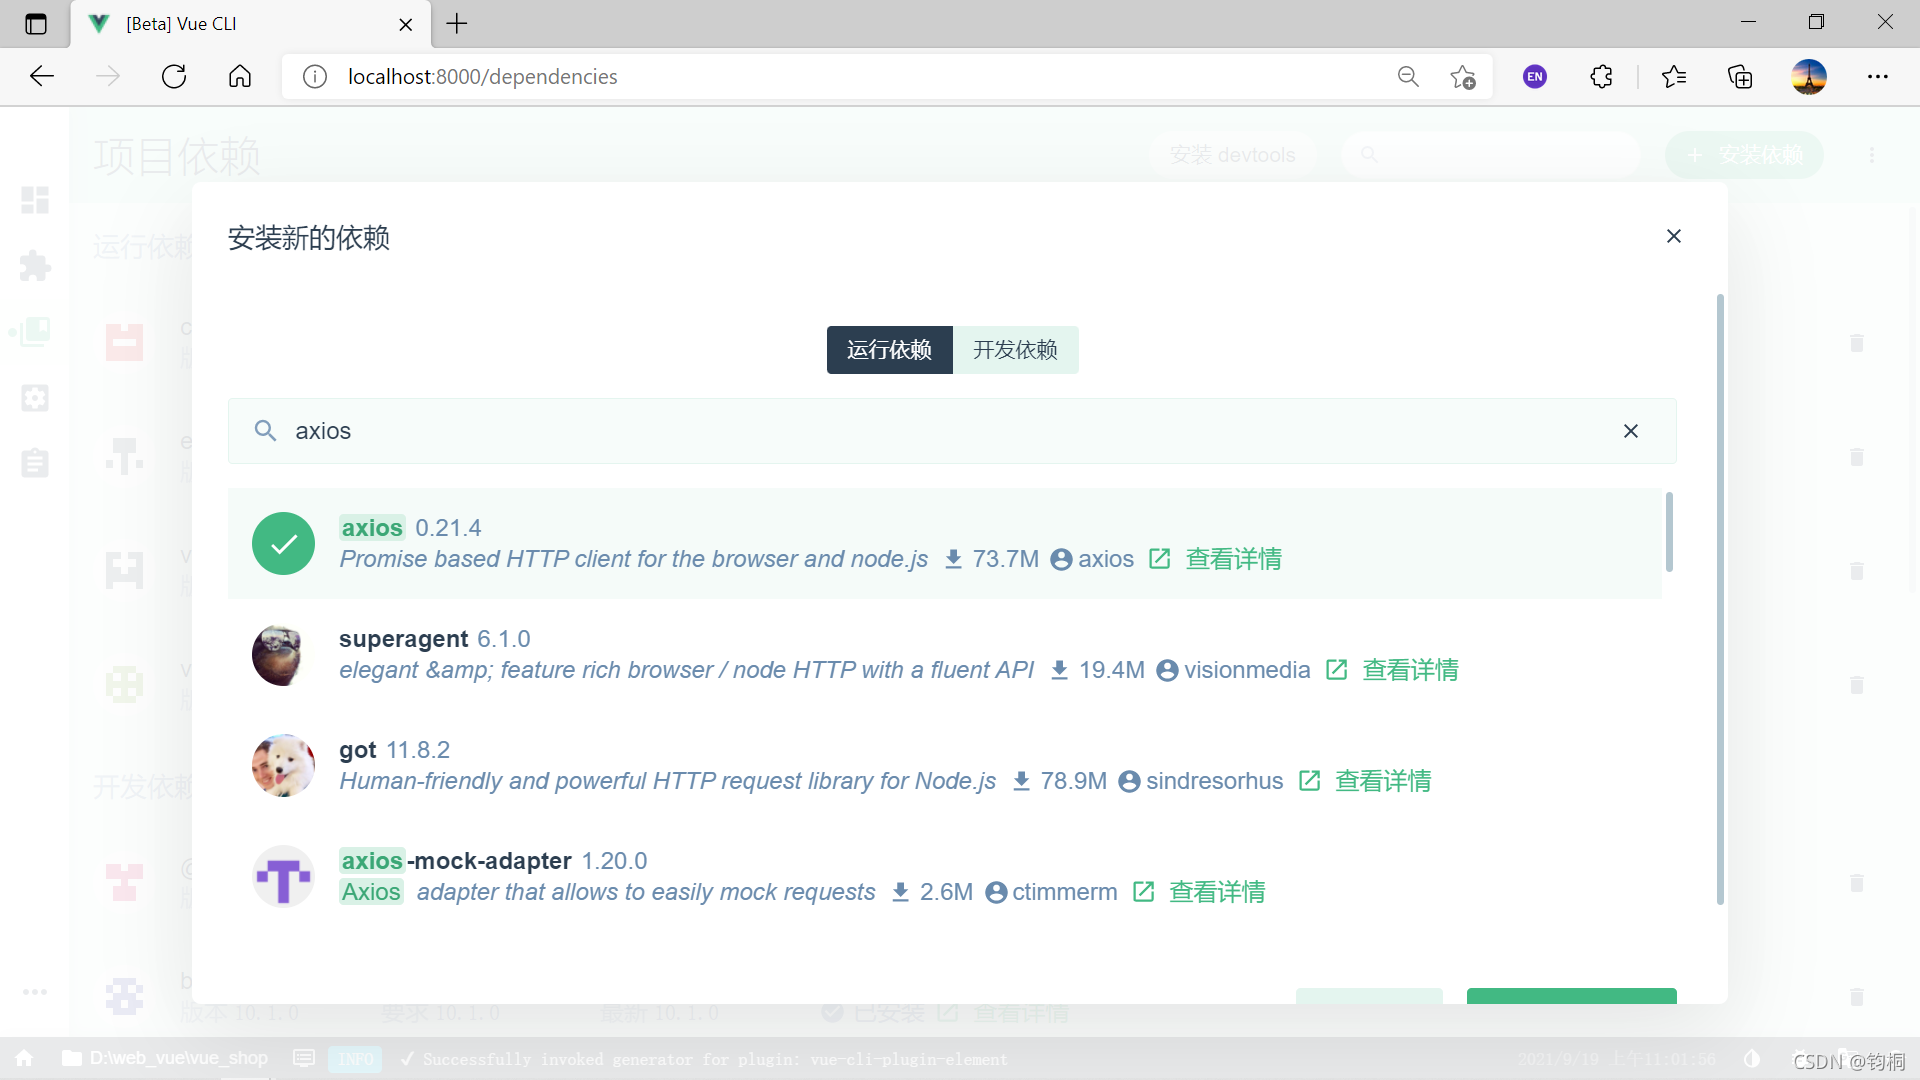
Task: Open 查看详情 link for got
Action: tap(1383, 781)
